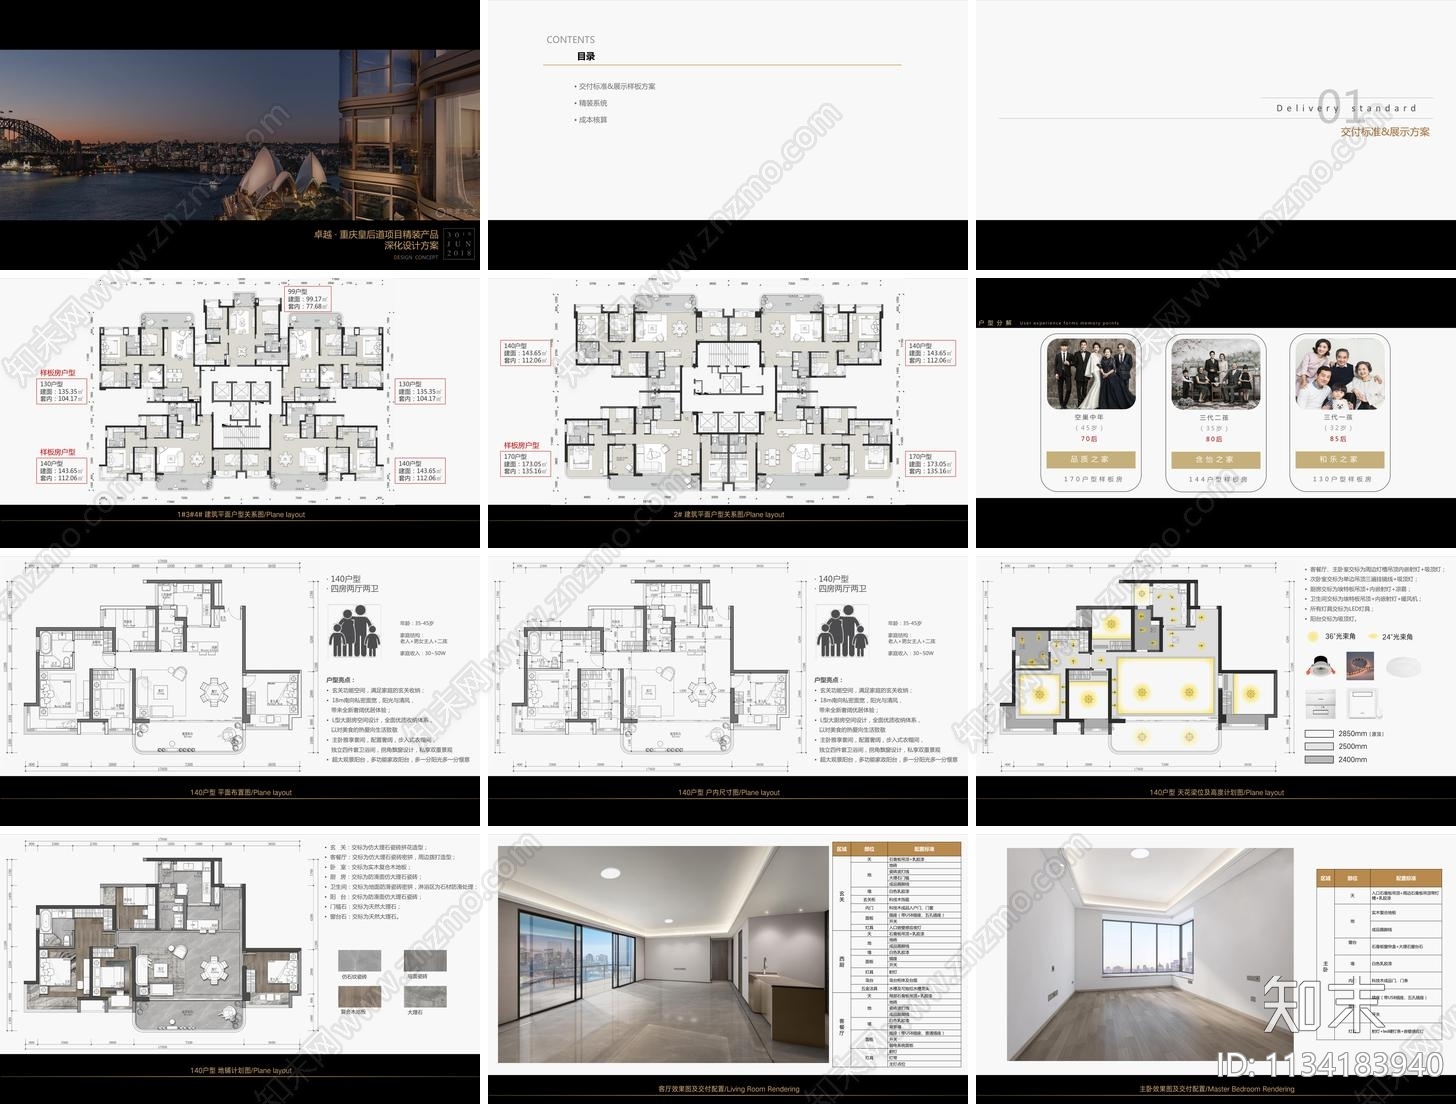Click the 2500mm ceiling height legend swatch
This screenshot has height=1104, width=1456.
[x=1319, y=746]
